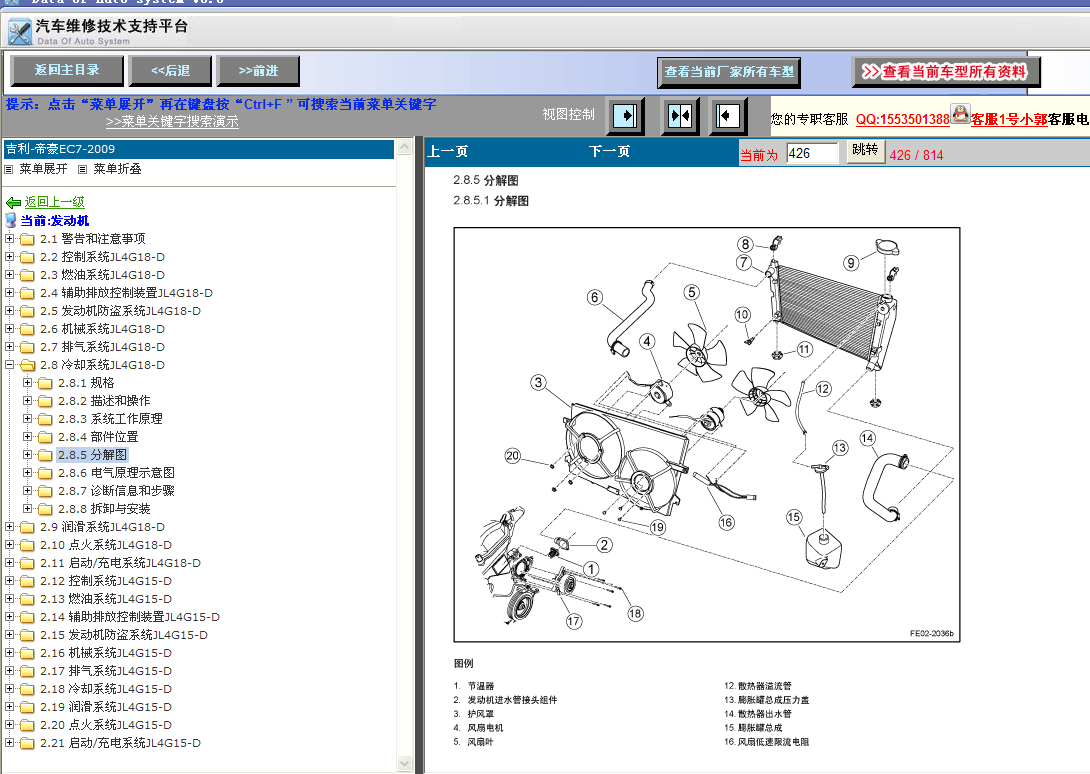Click the 426 / 814 page count text
Viewport: 1090px width, 774px height.
(x=916, y=155)
